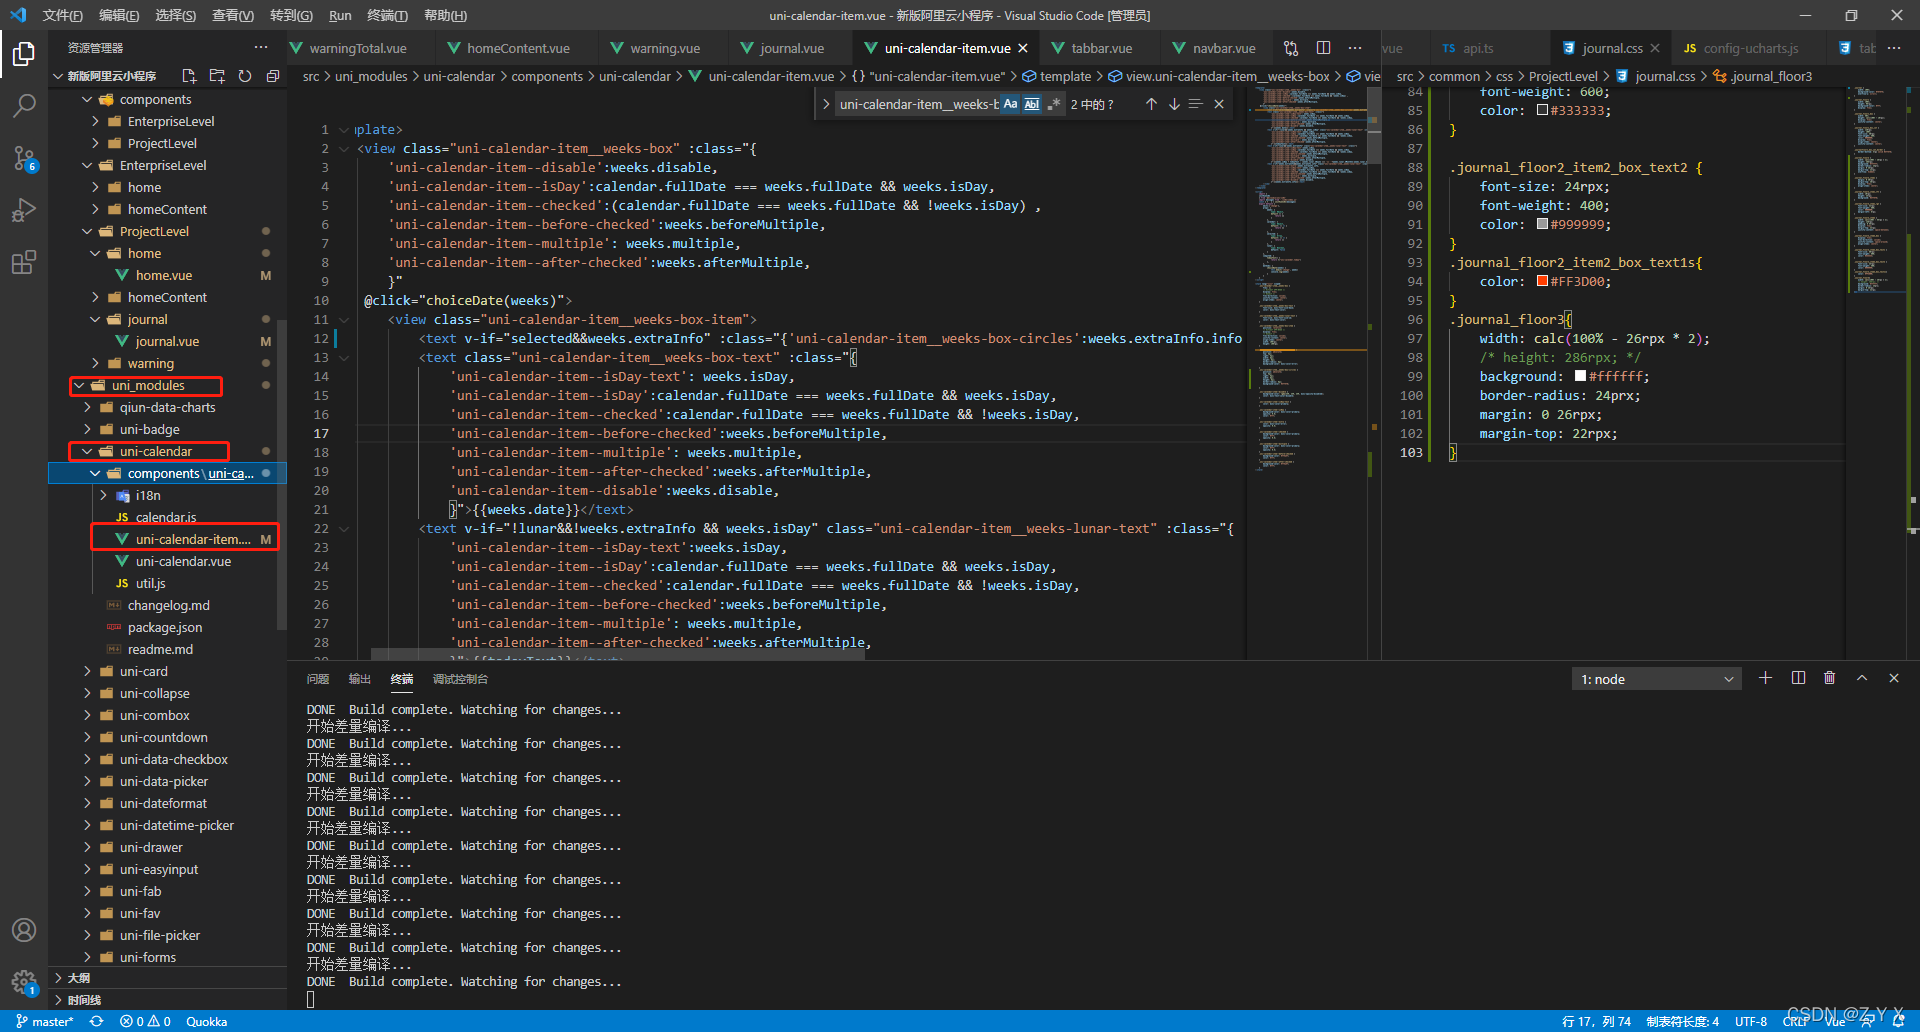The image size is (1920, 1032).
Task: Open the 文件(F) menu
Action: pos(62,15)
